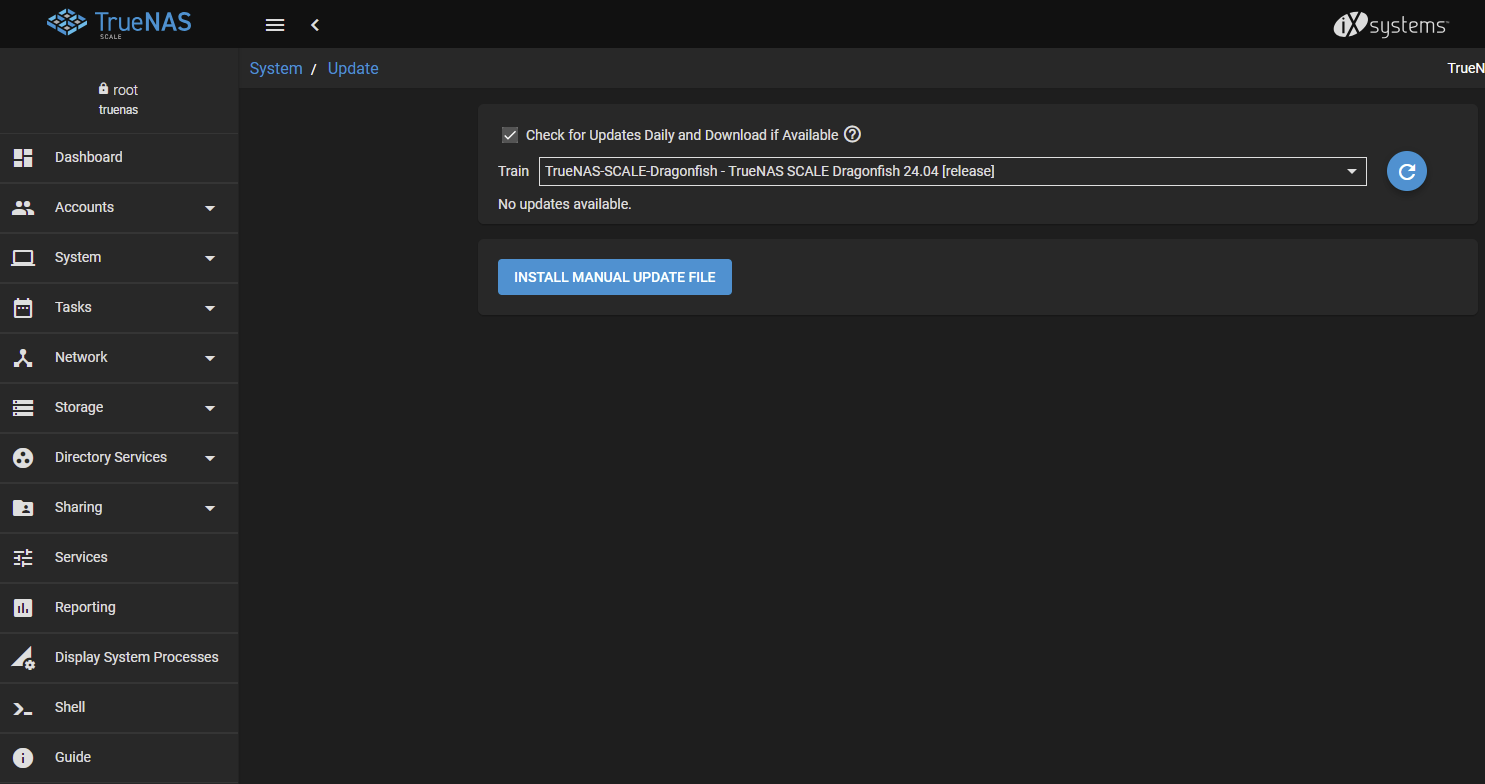
Task: Click the Reporting chart icon
Action: click(23, 608)
